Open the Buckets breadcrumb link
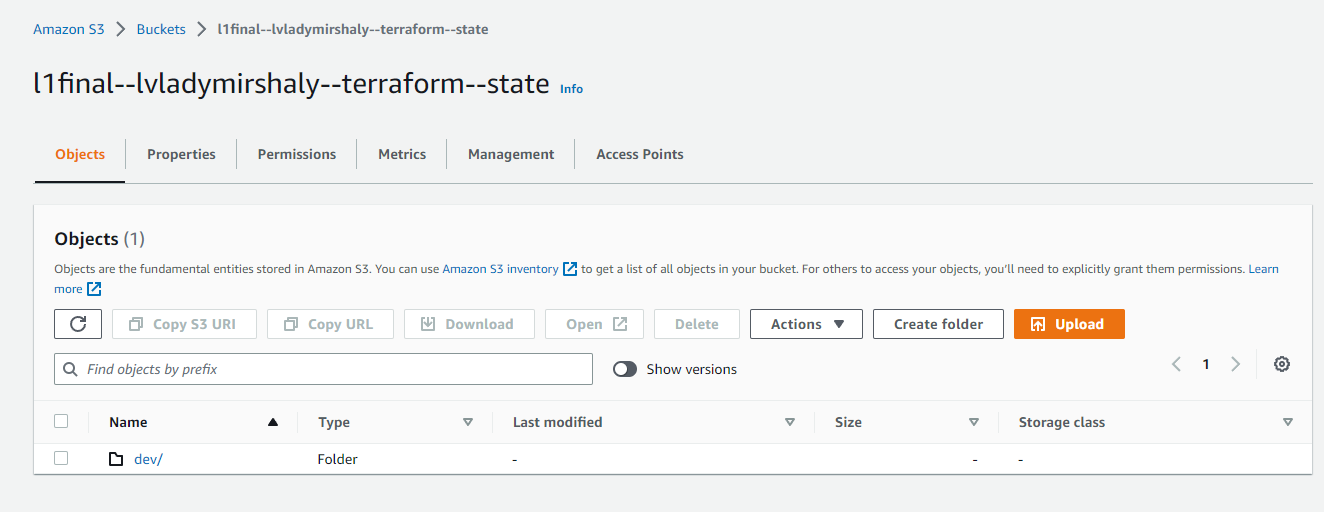 tap(161, 29)
